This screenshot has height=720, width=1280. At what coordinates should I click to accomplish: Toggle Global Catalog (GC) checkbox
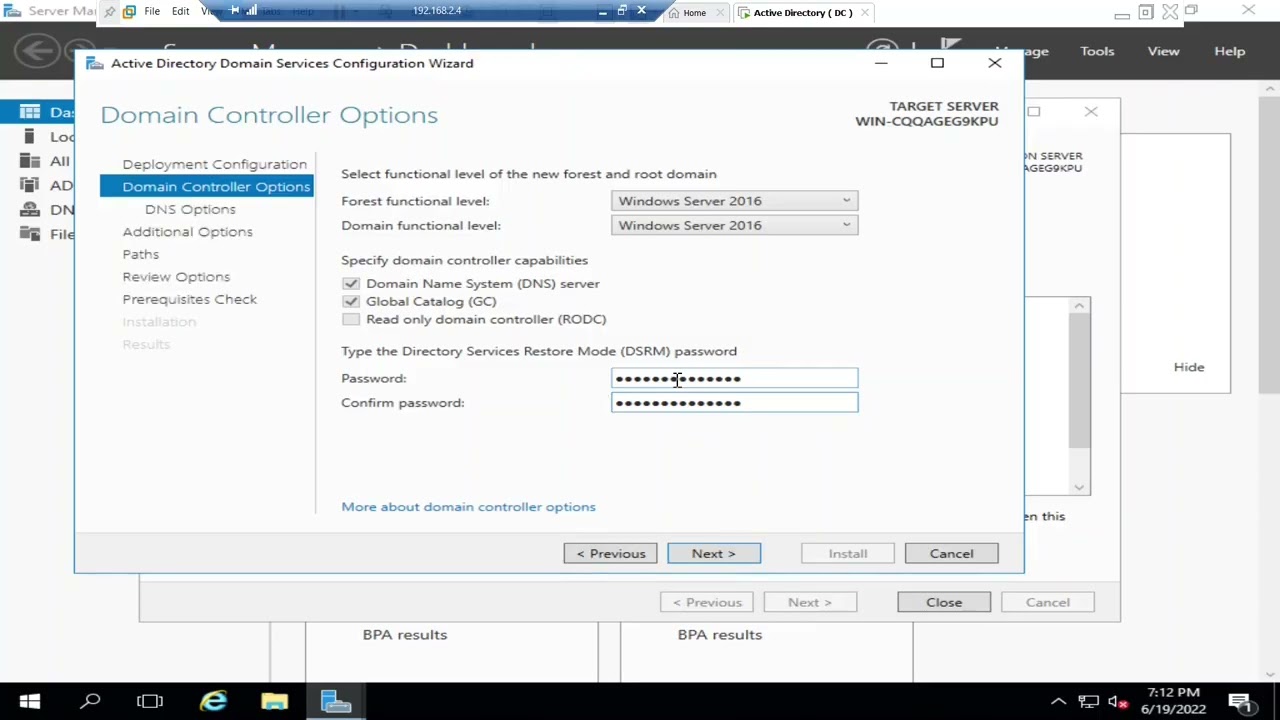click(350, 301)
